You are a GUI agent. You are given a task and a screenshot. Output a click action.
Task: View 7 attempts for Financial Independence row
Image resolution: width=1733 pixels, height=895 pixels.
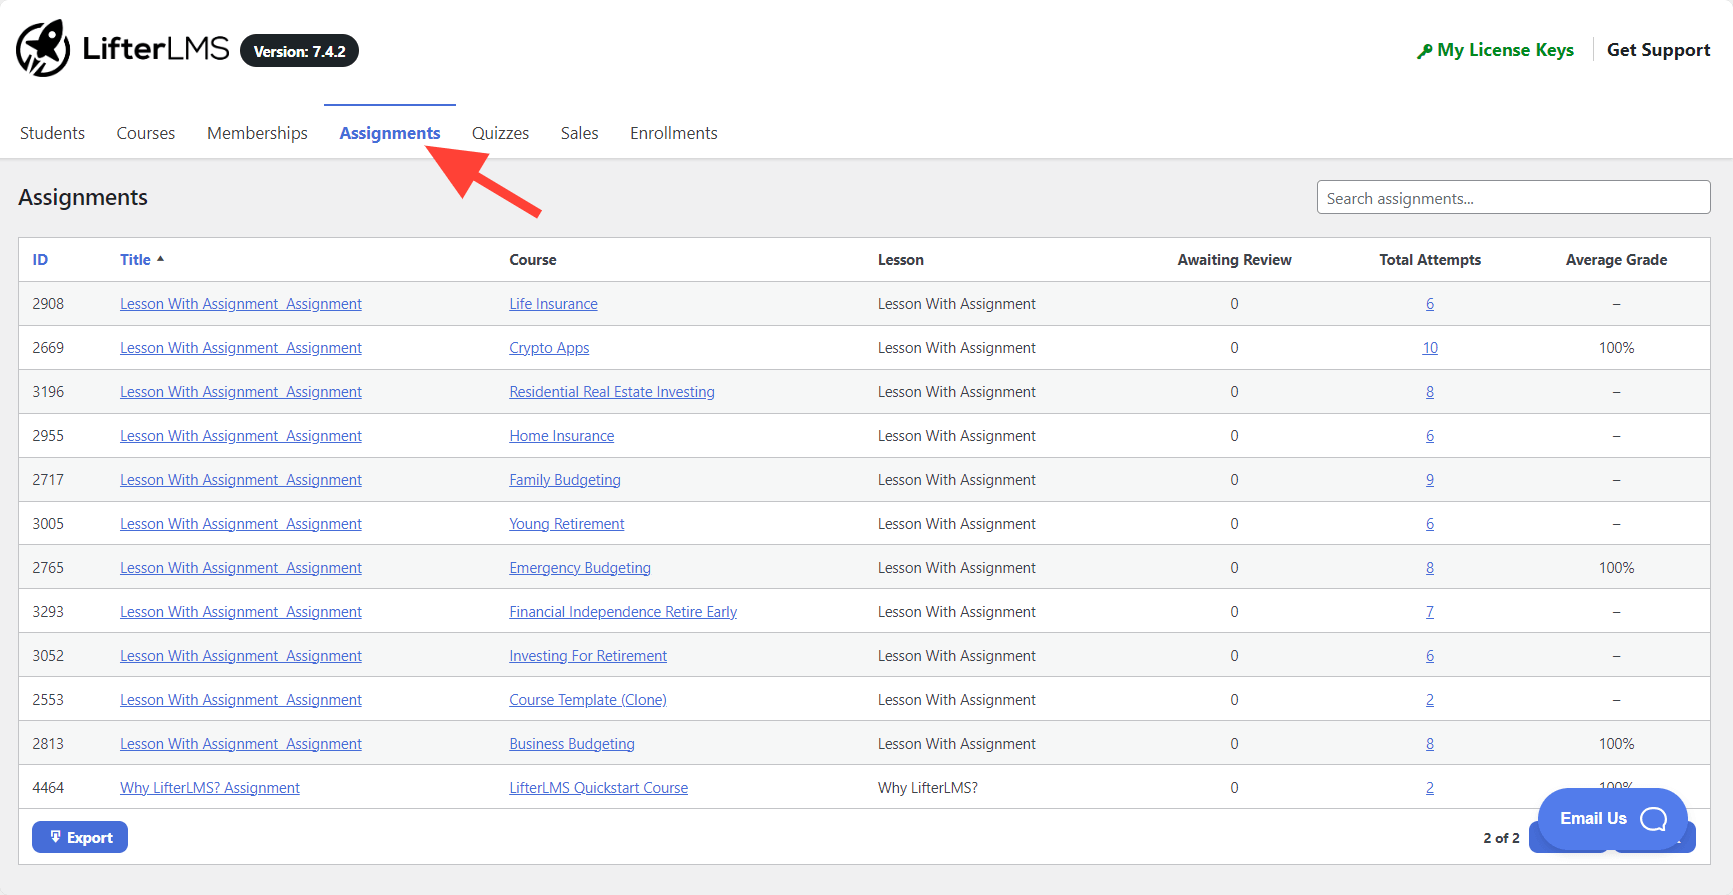1430,612
